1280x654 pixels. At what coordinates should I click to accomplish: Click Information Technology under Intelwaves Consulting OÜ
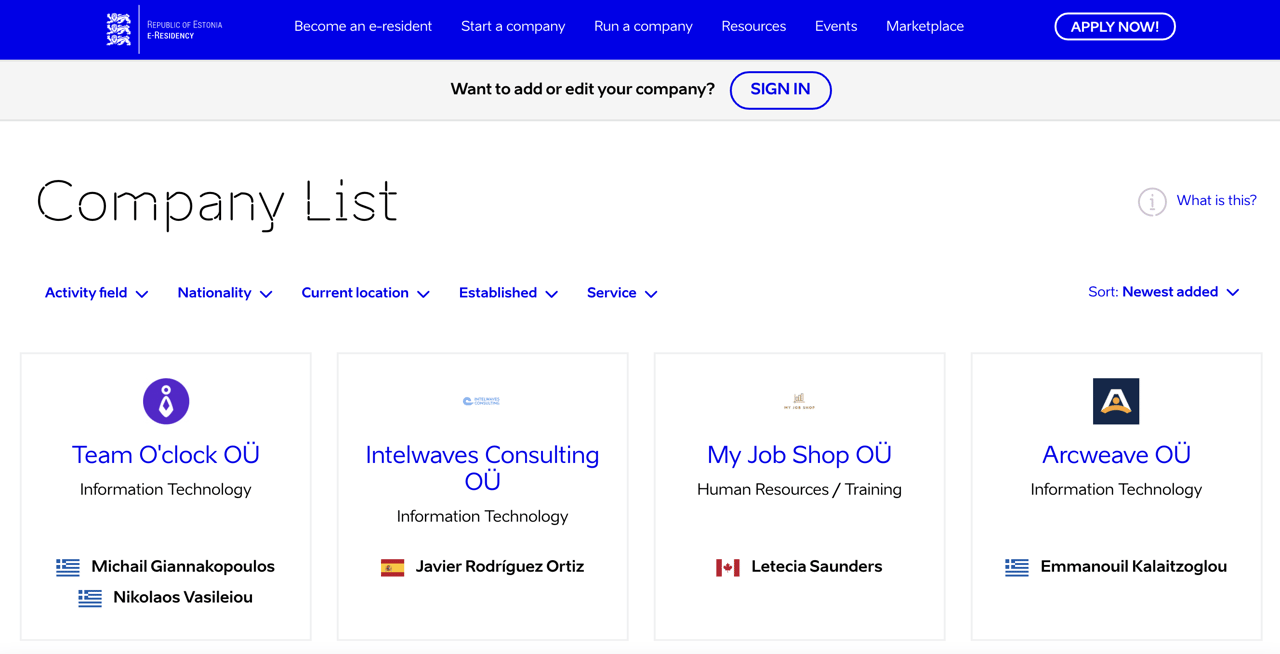482,517
